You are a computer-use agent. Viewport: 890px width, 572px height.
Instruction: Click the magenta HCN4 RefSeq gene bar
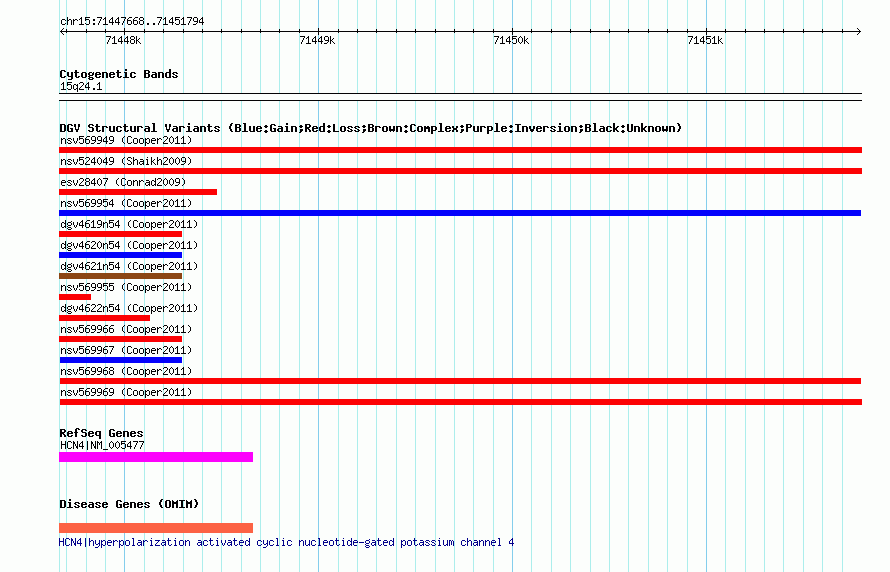pos(156,457)
